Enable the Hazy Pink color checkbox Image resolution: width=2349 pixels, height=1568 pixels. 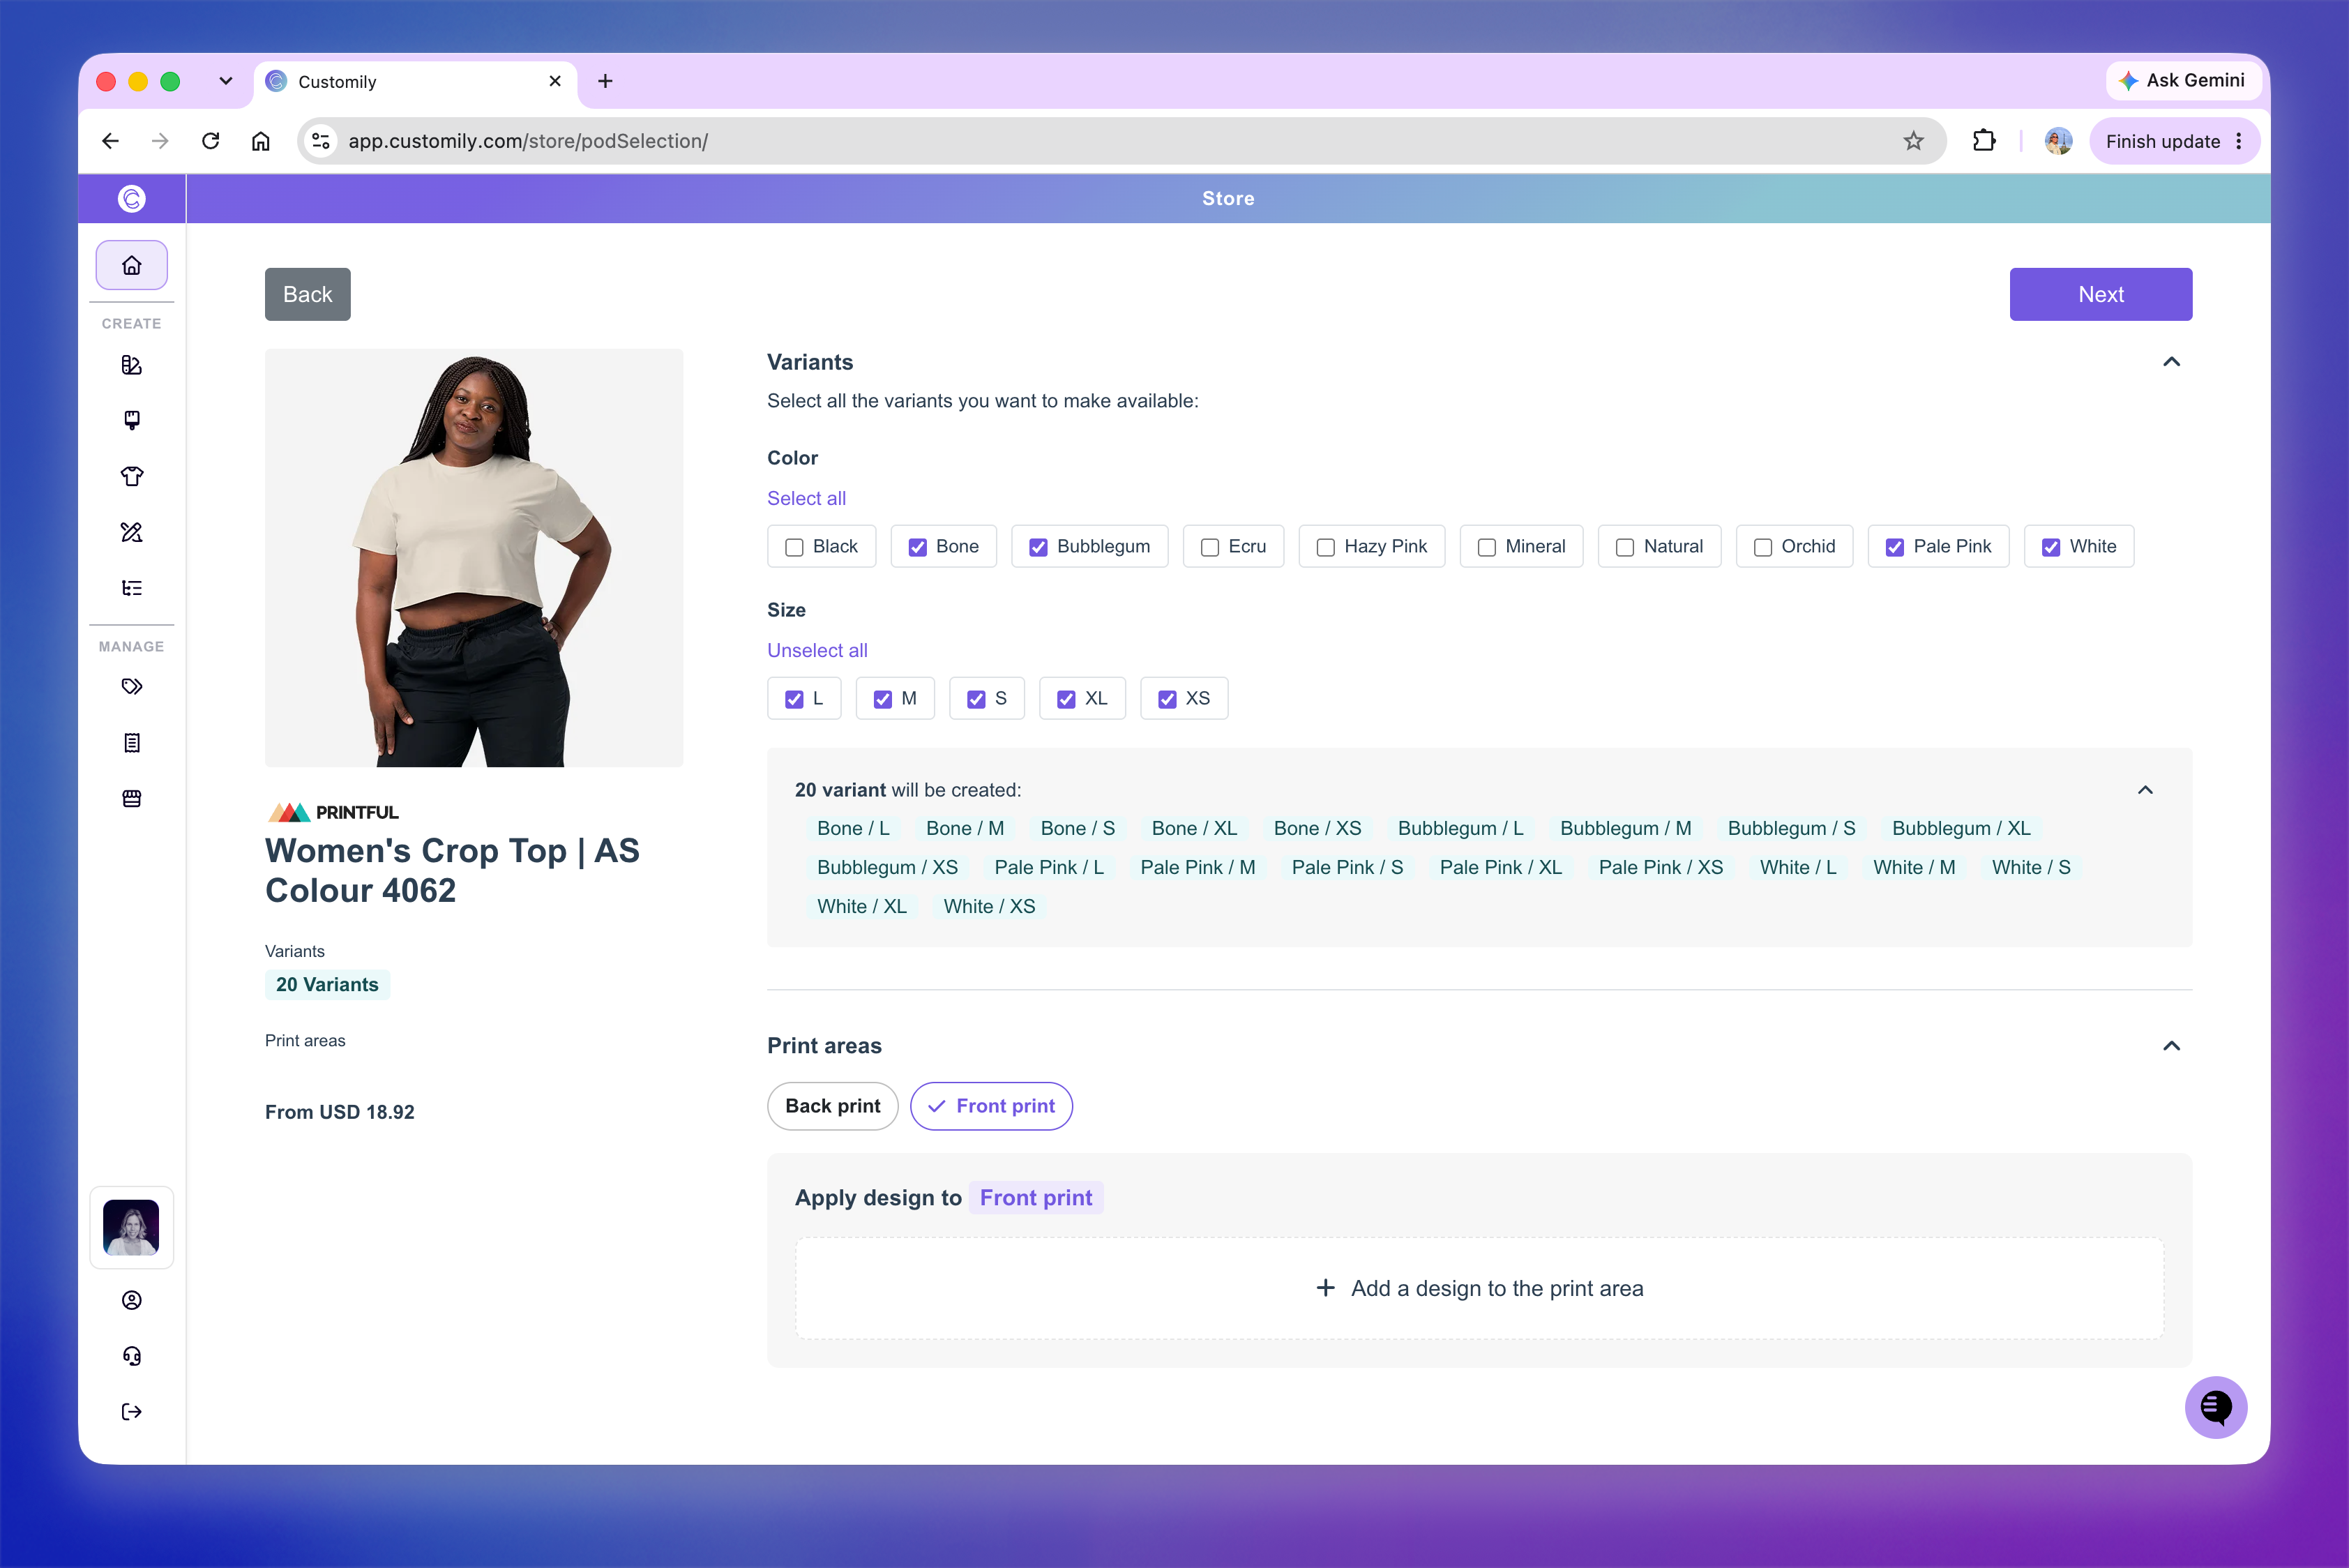[x=1325, y=547]
